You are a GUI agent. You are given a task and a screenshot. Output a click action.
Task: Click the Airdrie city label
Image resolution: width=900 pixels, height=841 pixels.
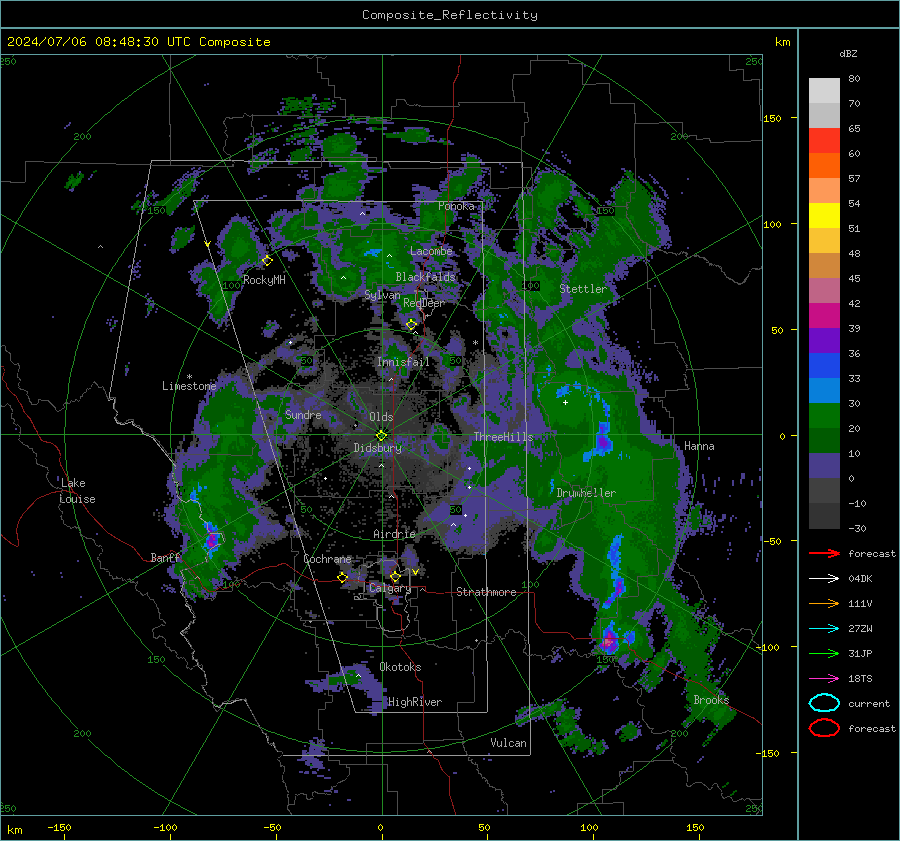(394, 534)
